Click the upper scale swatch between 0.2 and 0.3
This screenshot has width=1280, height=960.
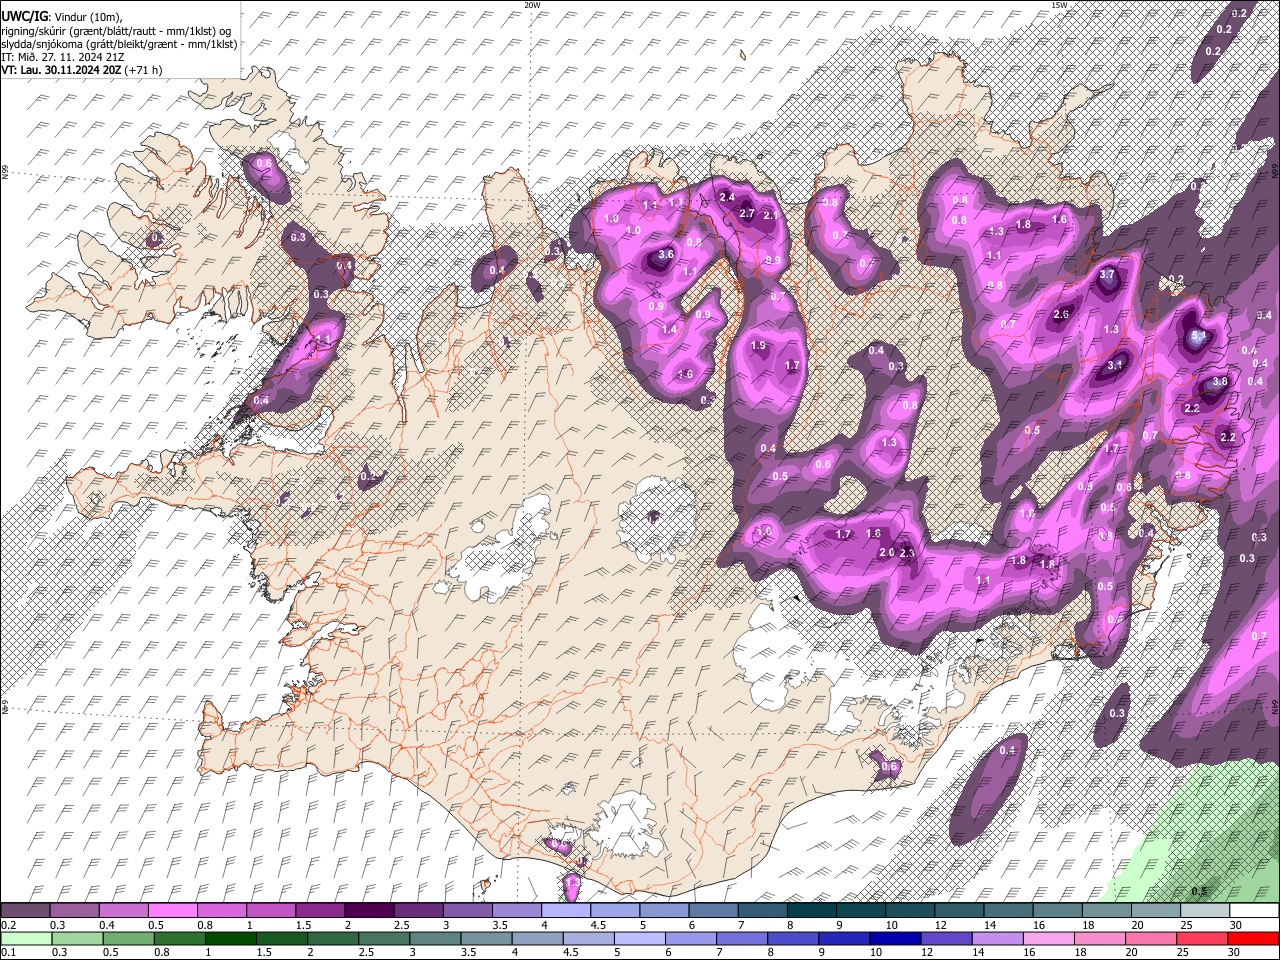click(25, 910)
